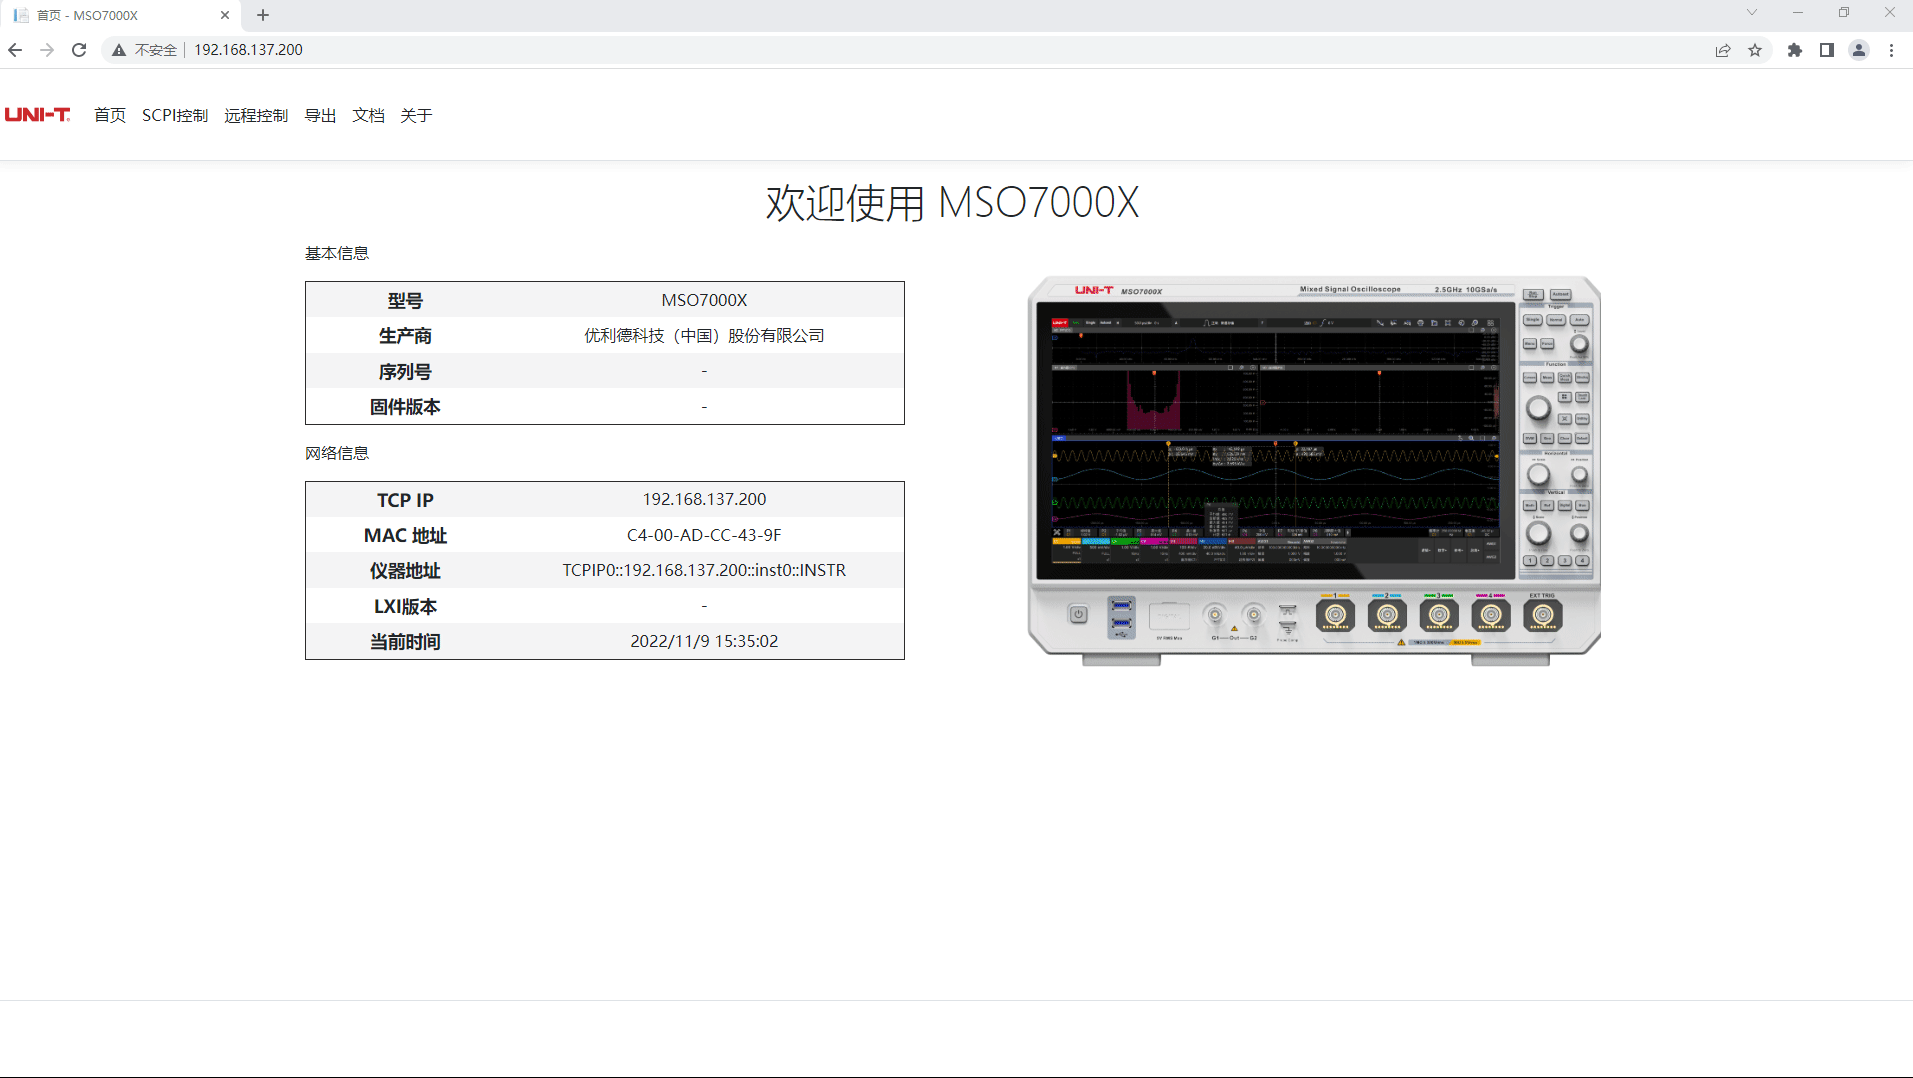Viewport: 1913px width, 1078px height.
Task: Open the side panel icon
Action: (x=1826, y=50)
